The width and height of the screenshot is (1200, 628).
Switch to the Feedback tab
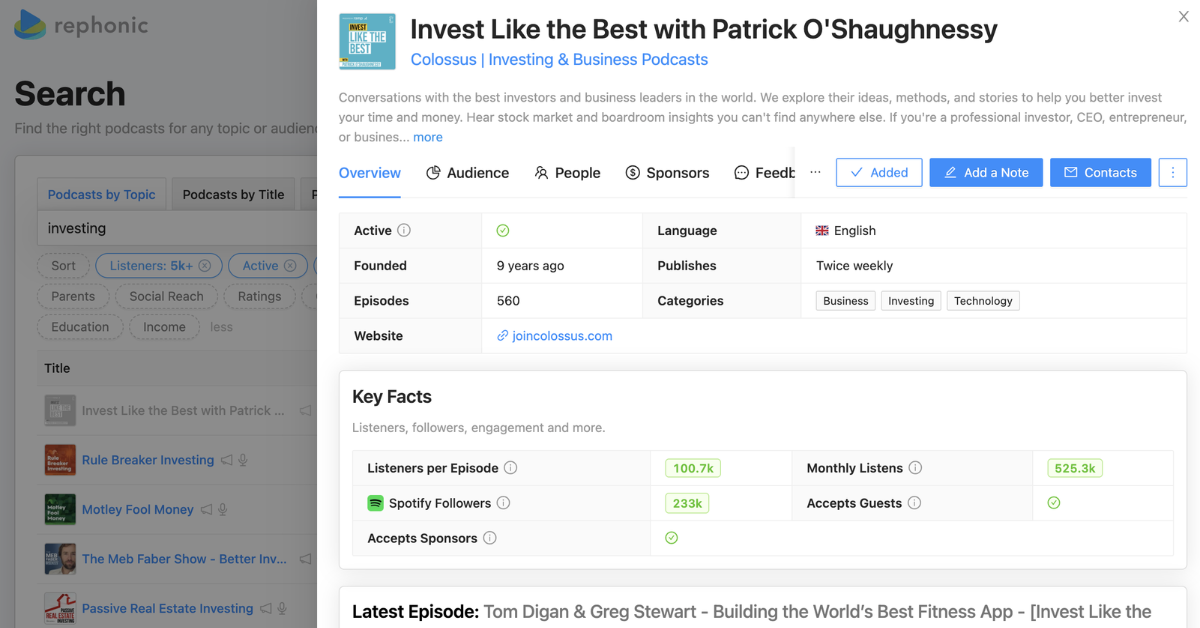pyautogui.click(x=765, y=173)
